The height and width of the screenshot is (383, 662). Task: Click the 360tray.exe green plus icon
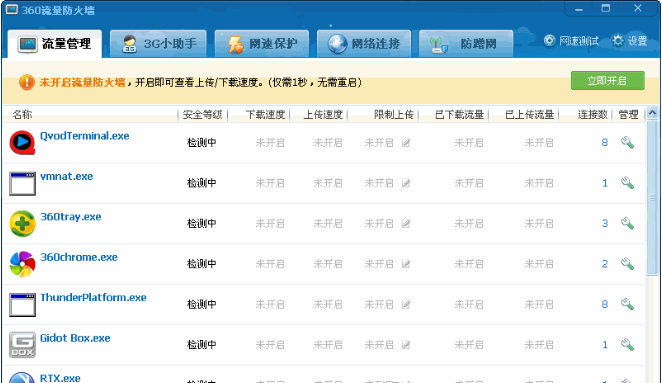point(22,223)
